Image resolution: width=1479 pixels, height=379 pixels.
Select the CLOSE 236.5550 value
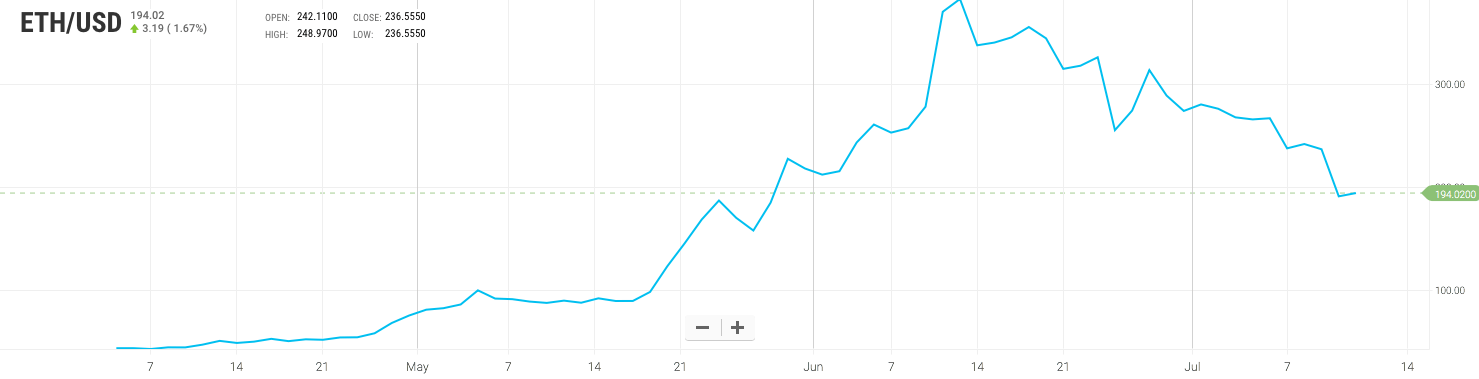405,18
